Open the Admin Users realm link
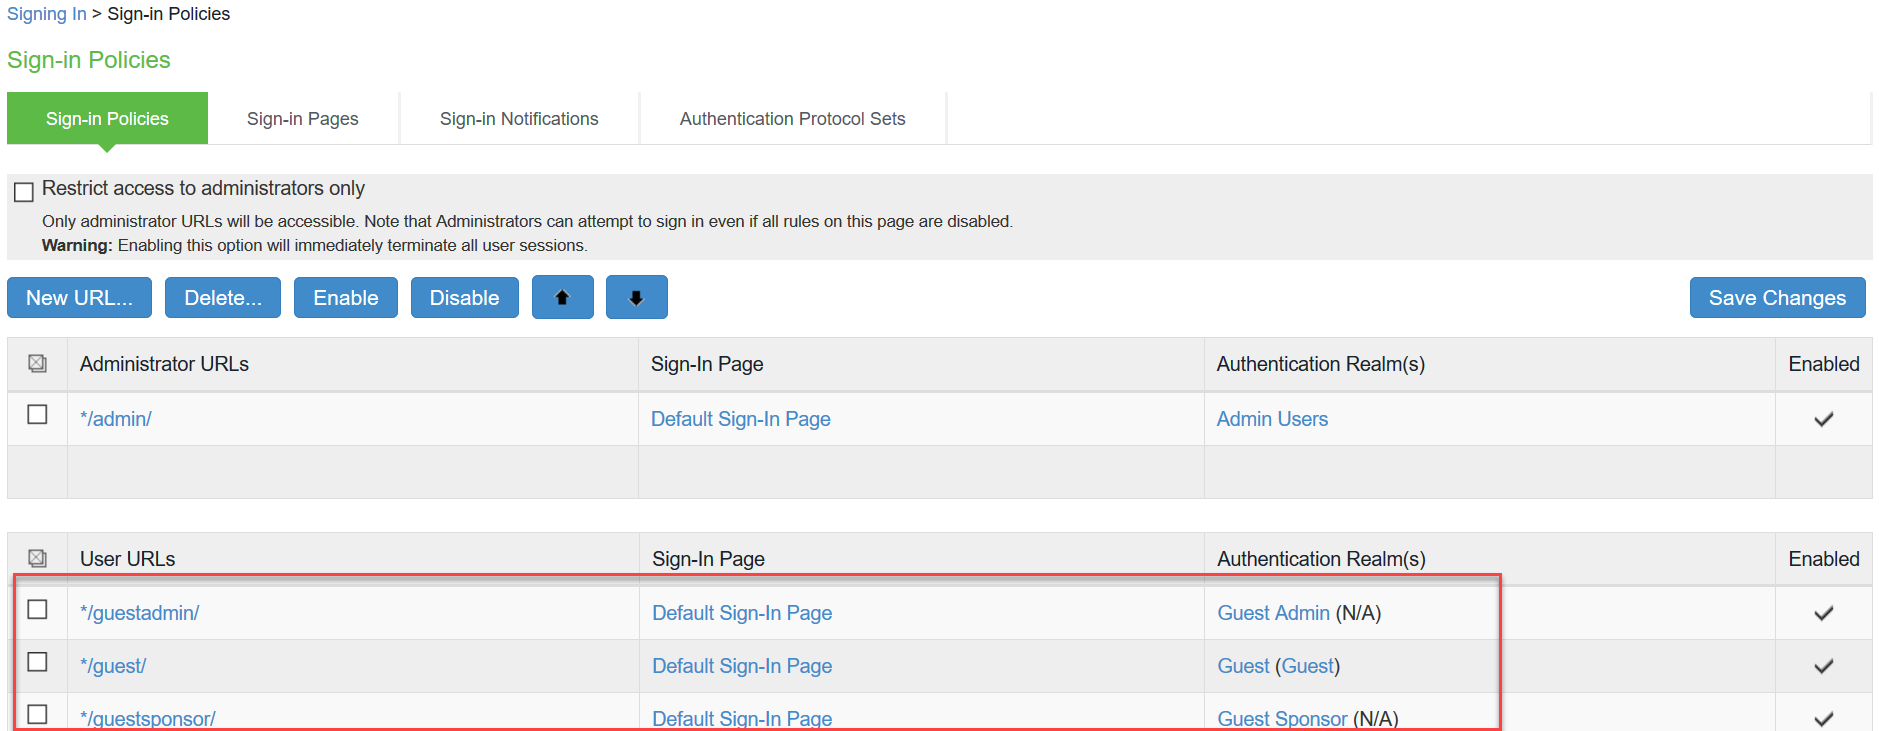This screenshot has width=1879, height=731. (1272, 419)
